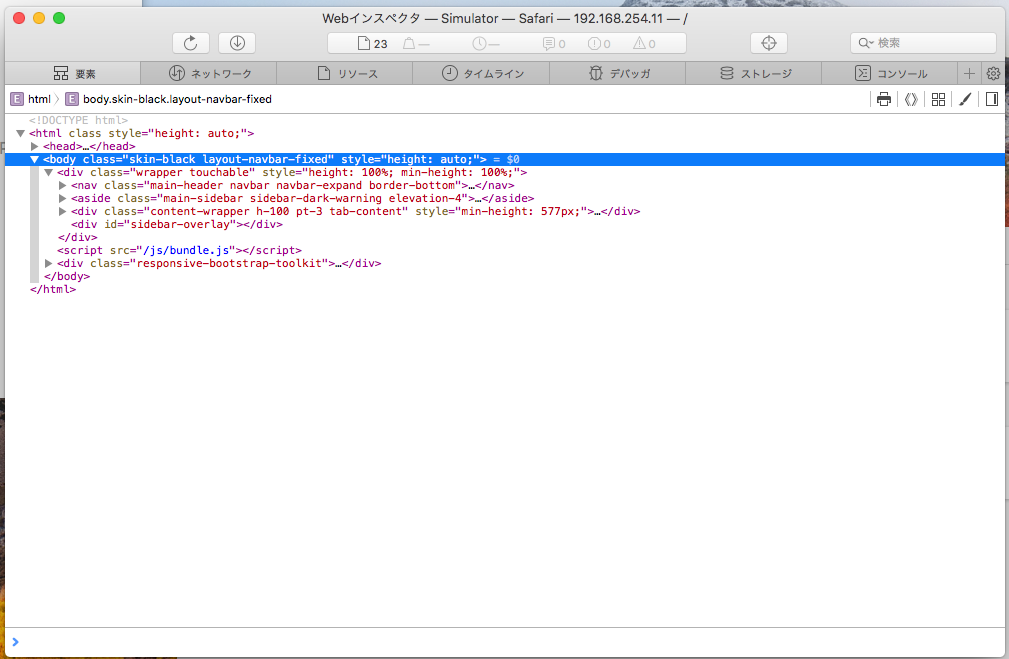
Task: Expand the aside main-sidebar node
Action: pos(62,198)
